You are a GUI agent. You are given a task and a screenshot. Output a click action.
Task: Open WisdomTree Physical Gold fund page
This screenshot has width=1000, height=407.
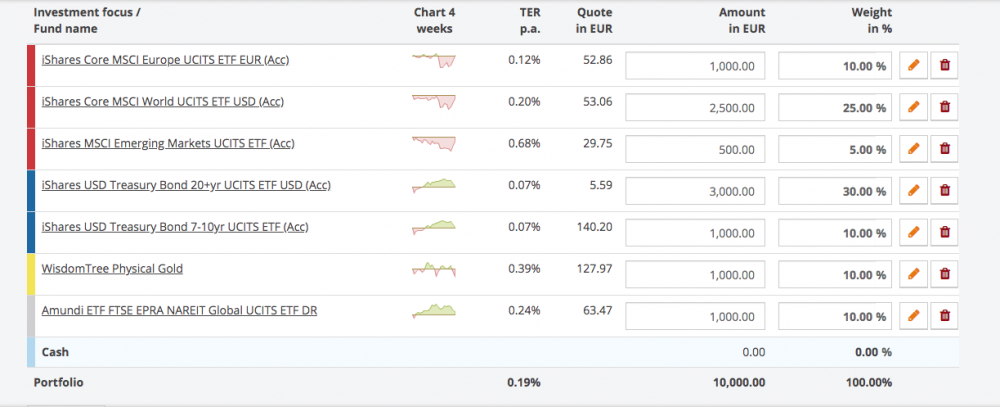112,268
